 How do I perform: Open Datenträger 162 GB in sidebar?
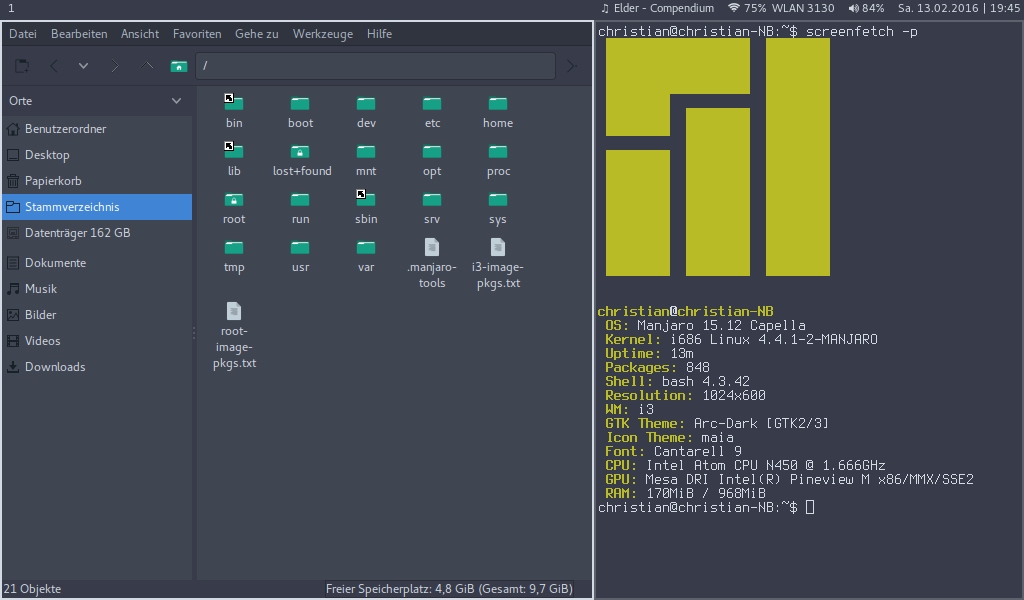click(97, 233)
